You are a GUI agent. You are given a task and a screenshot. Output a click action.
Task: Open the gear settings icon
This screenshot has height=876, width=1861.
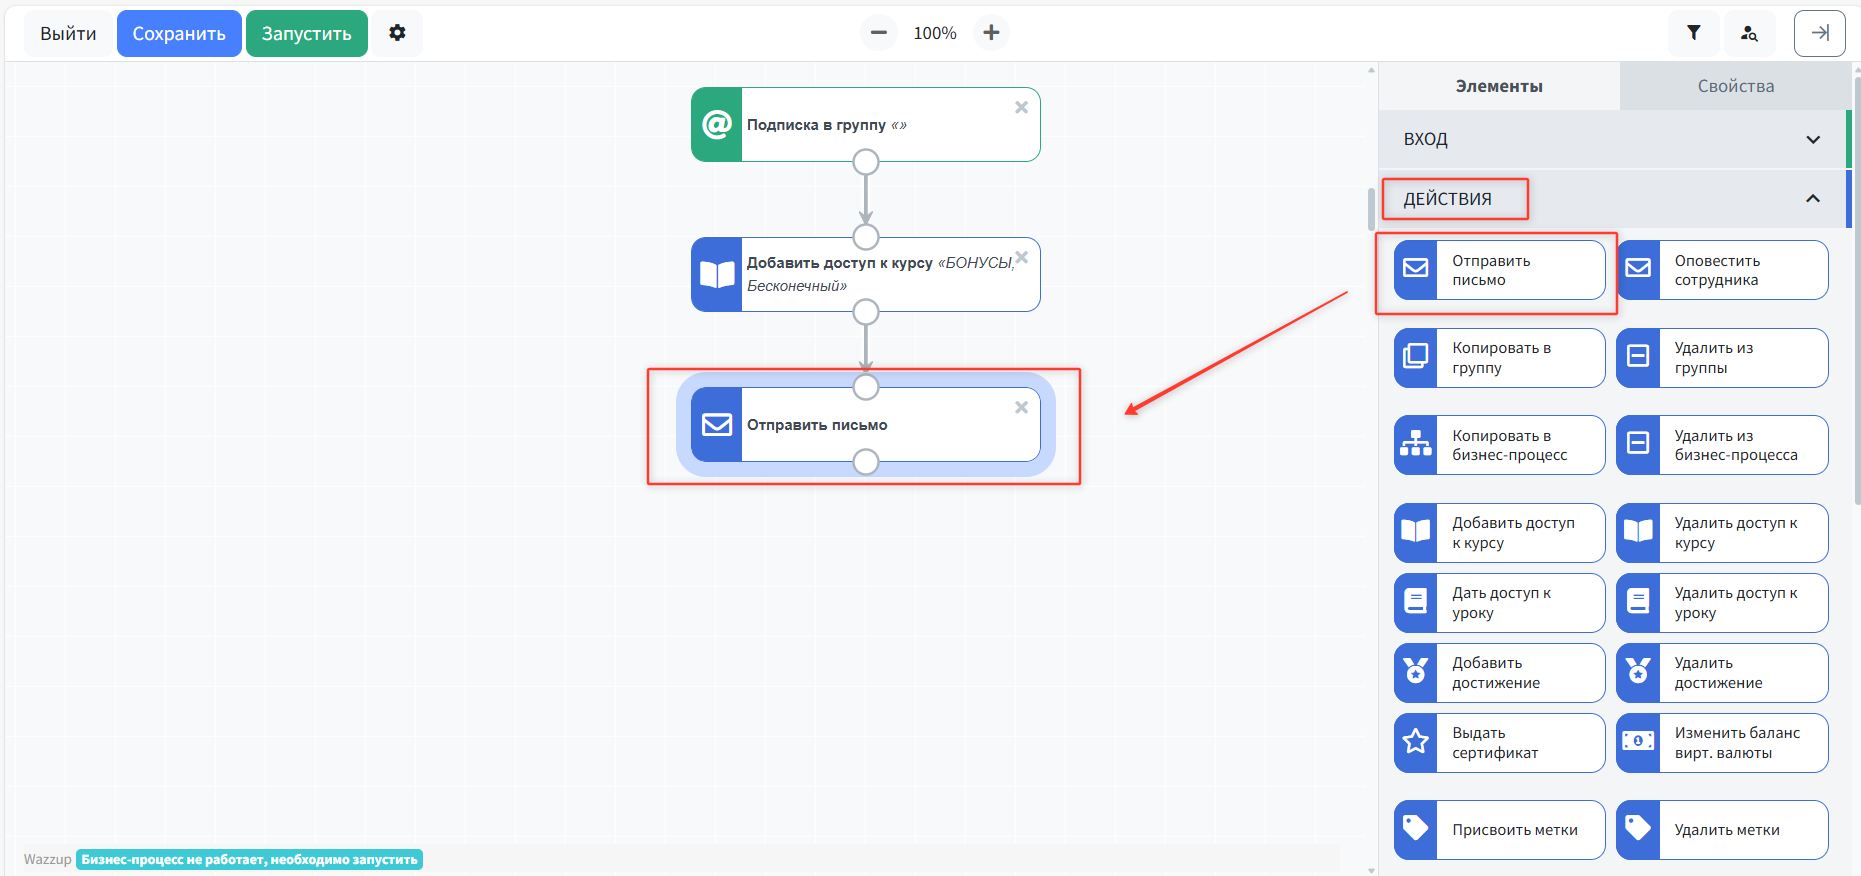(397, 33)
